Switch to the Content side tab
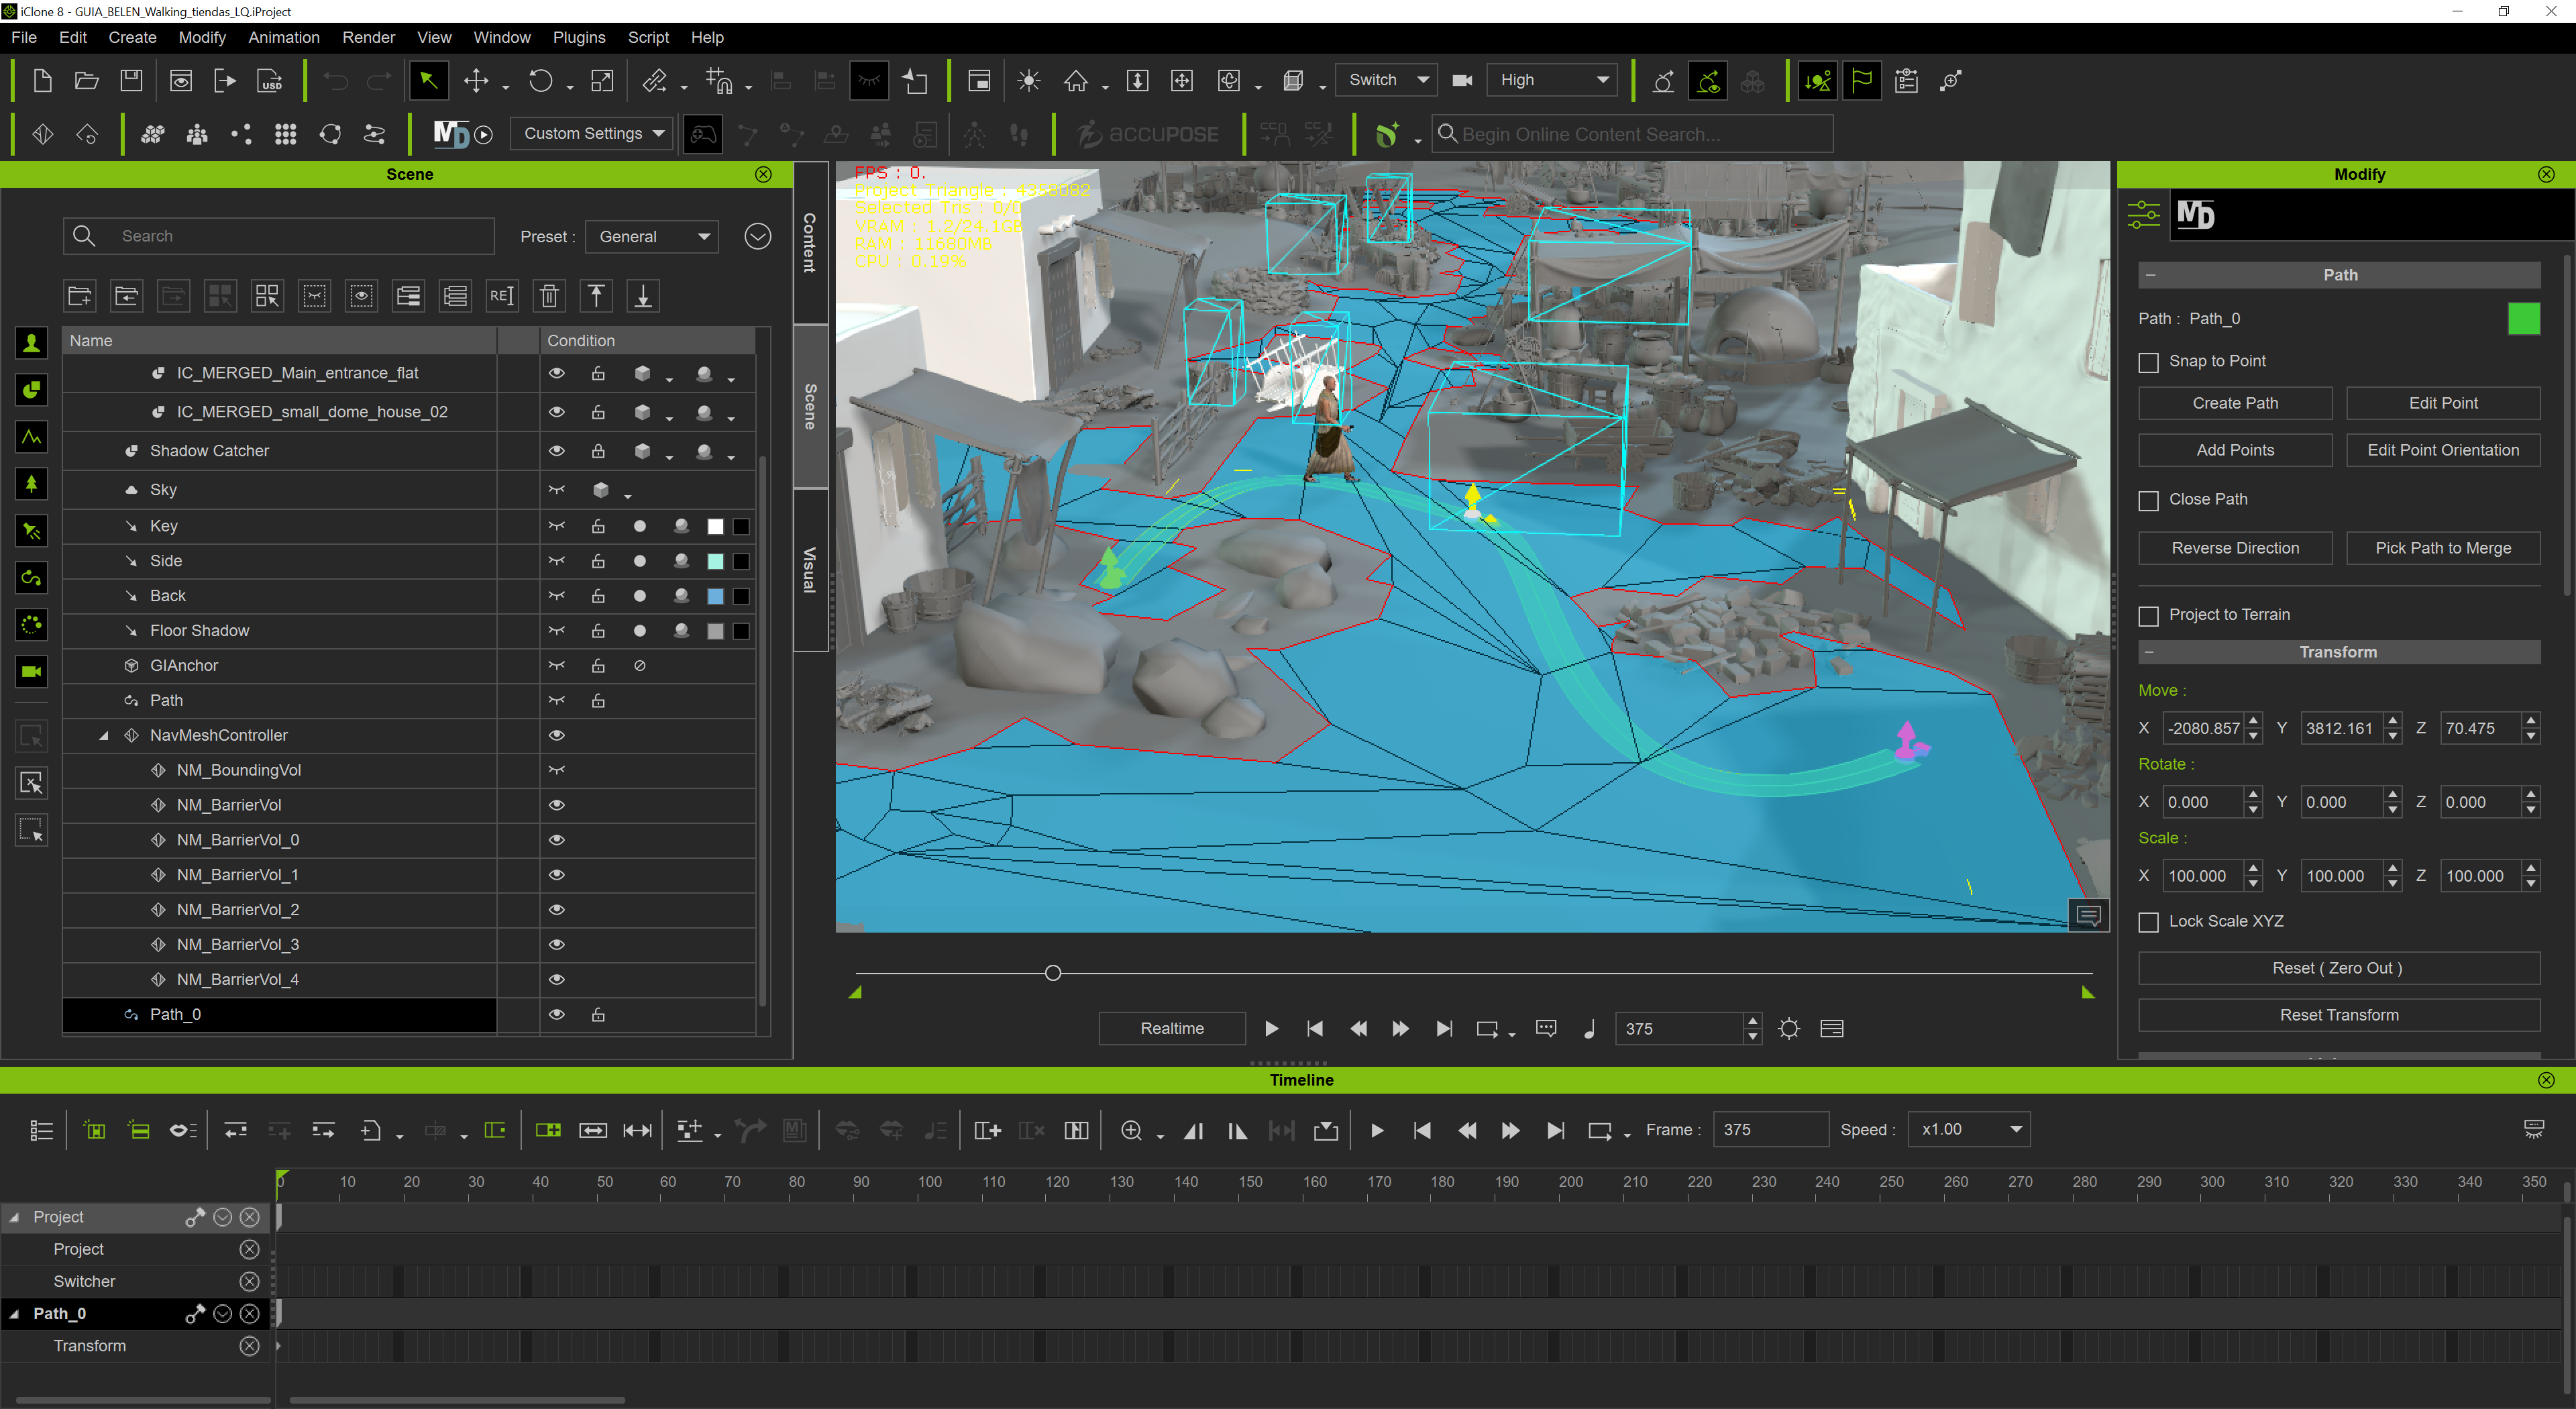 tap(810, 243)
